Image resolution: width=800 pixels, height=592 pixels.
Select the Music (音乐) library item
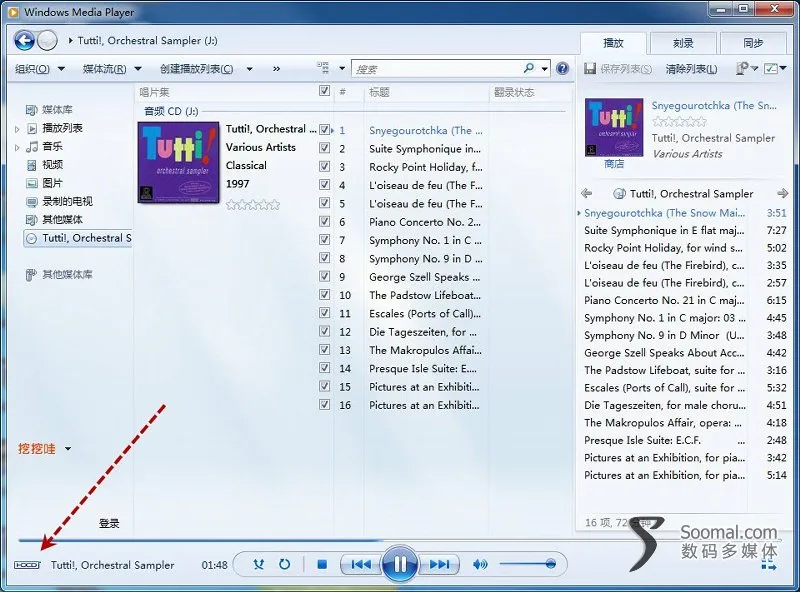[45, 146]
